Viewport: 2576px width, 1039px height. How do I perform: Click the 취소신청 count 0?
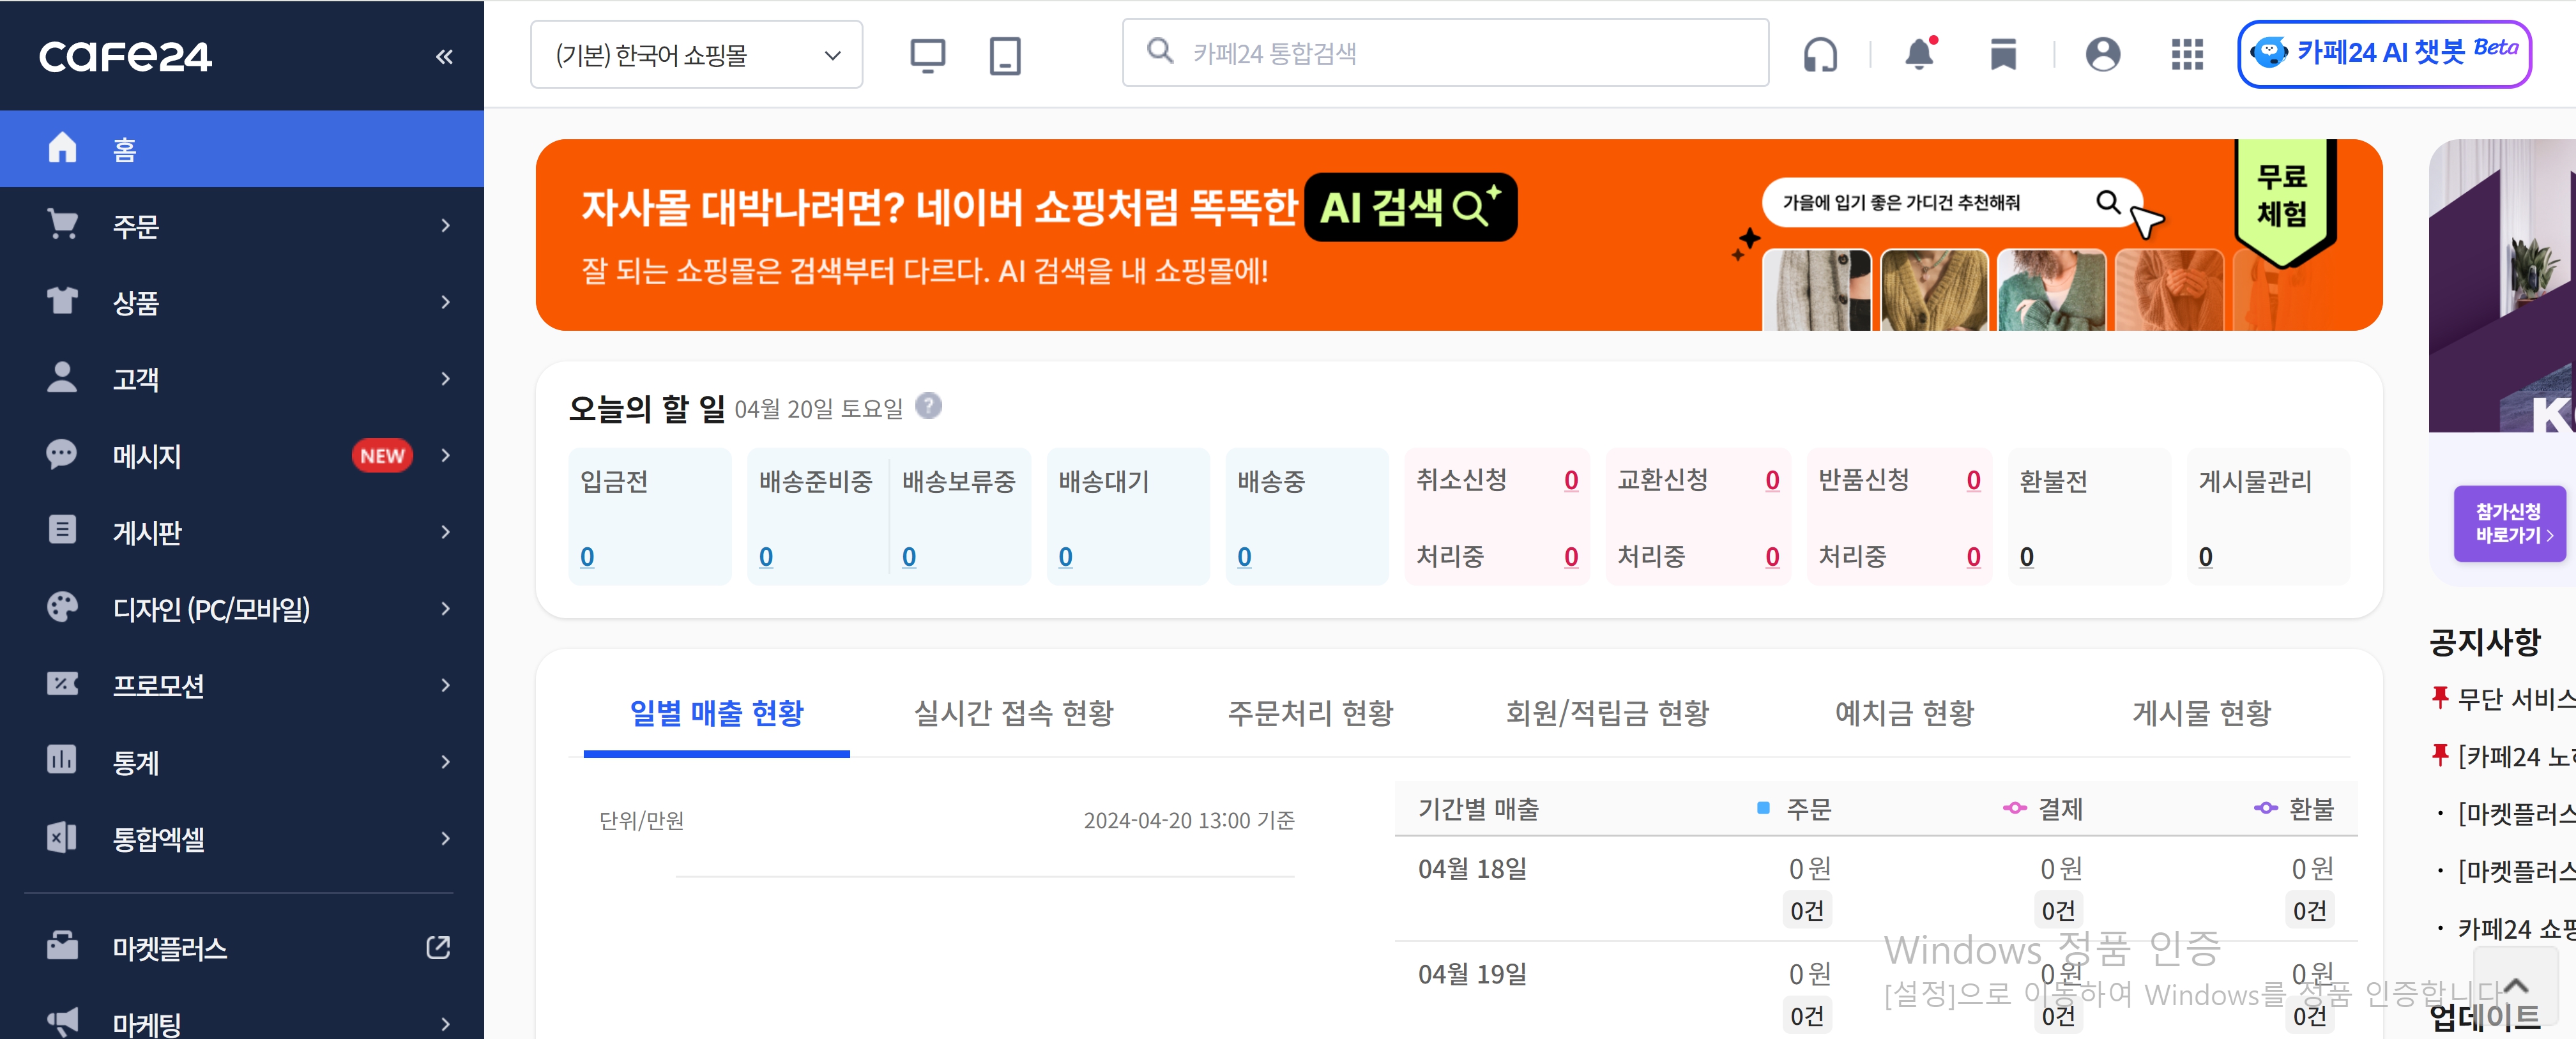click(x=1571, y=481)
